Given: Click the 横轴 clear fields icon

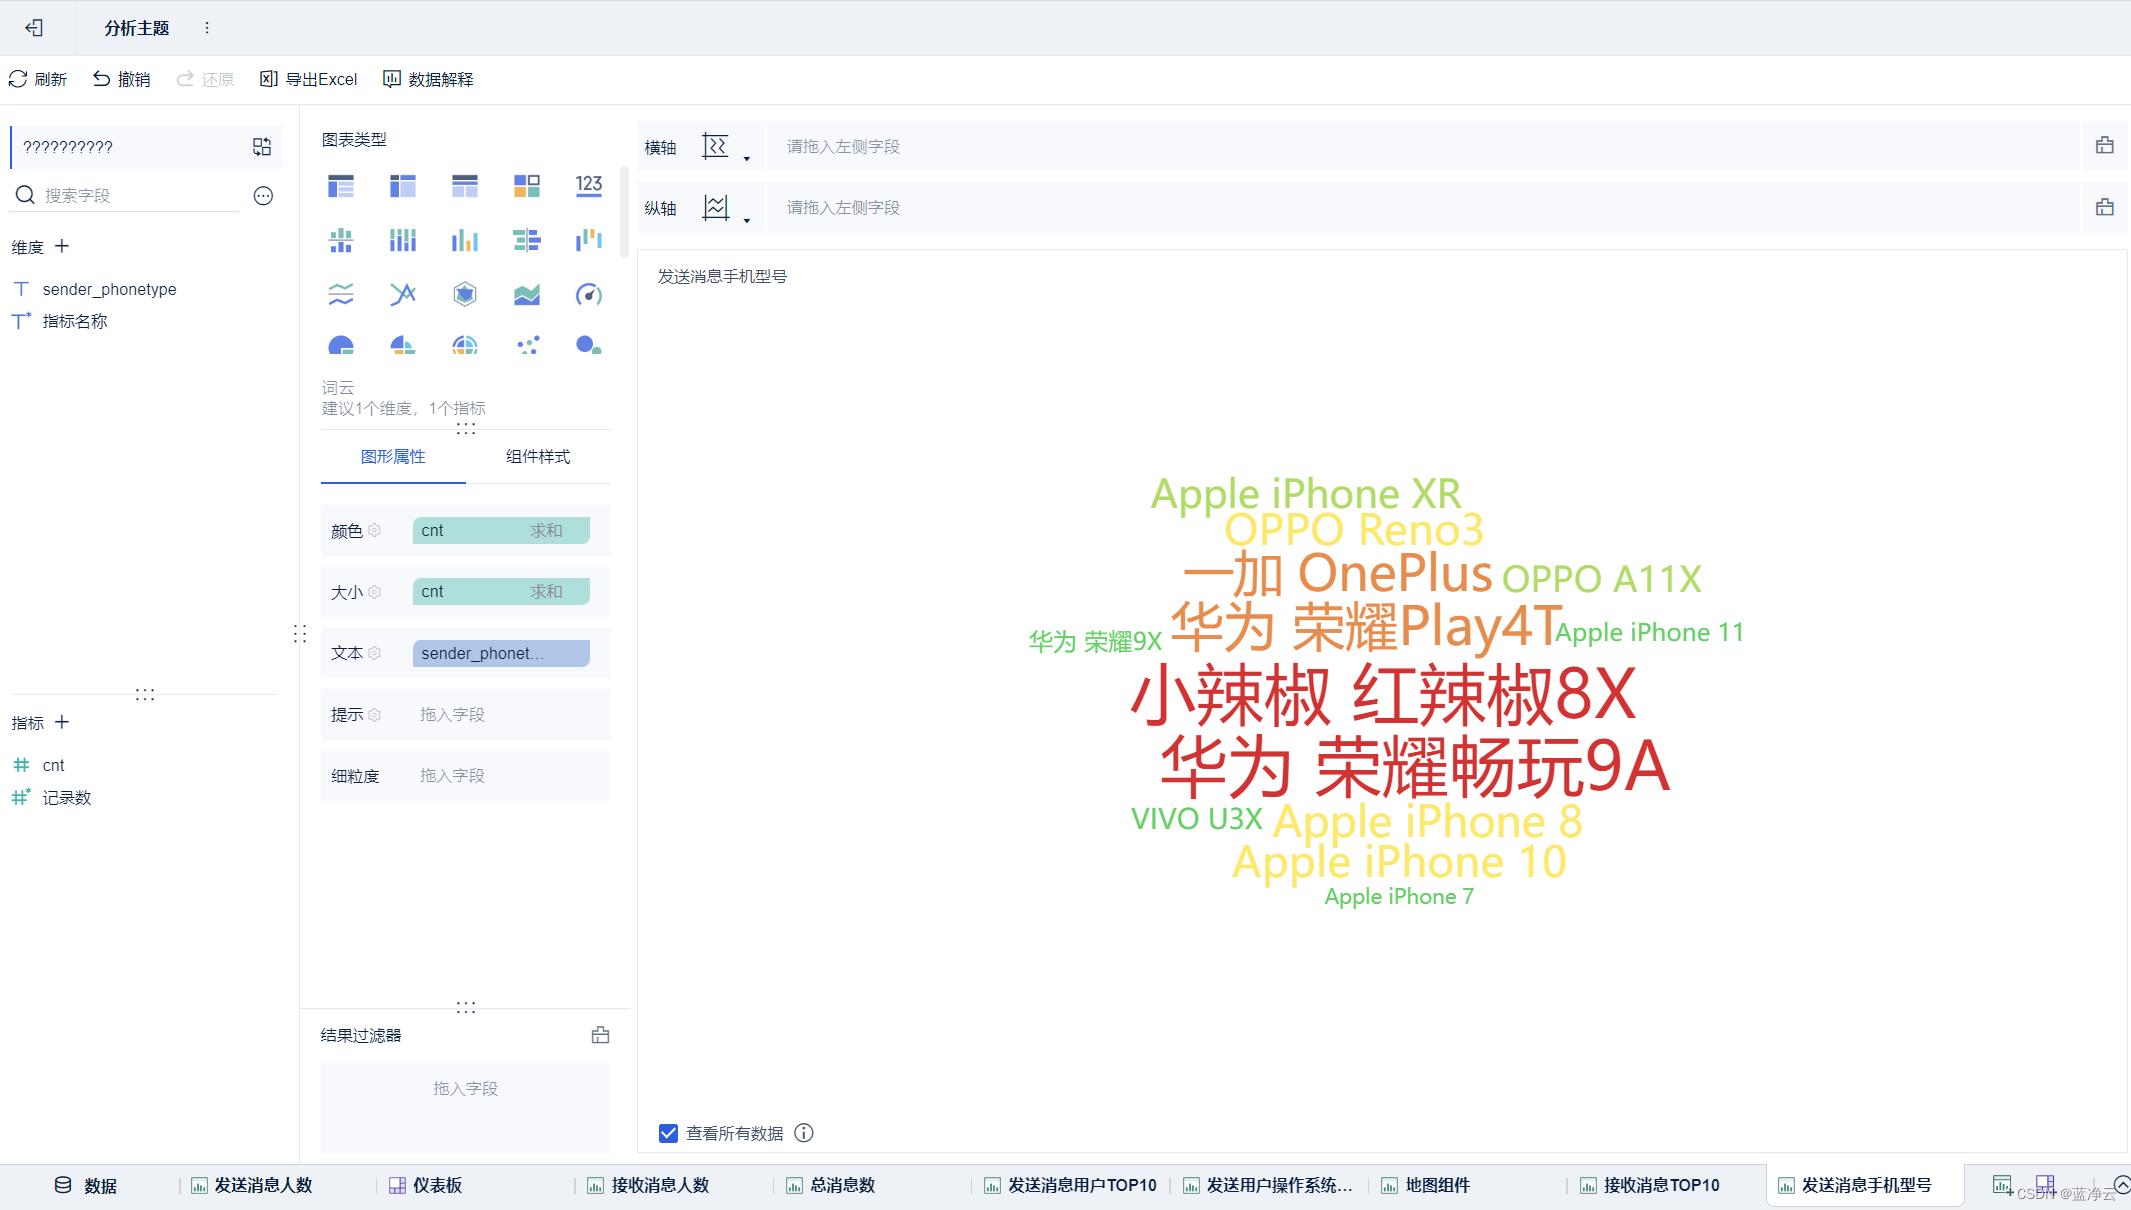Looking at the screenshot, I should tap(2105, 146).
